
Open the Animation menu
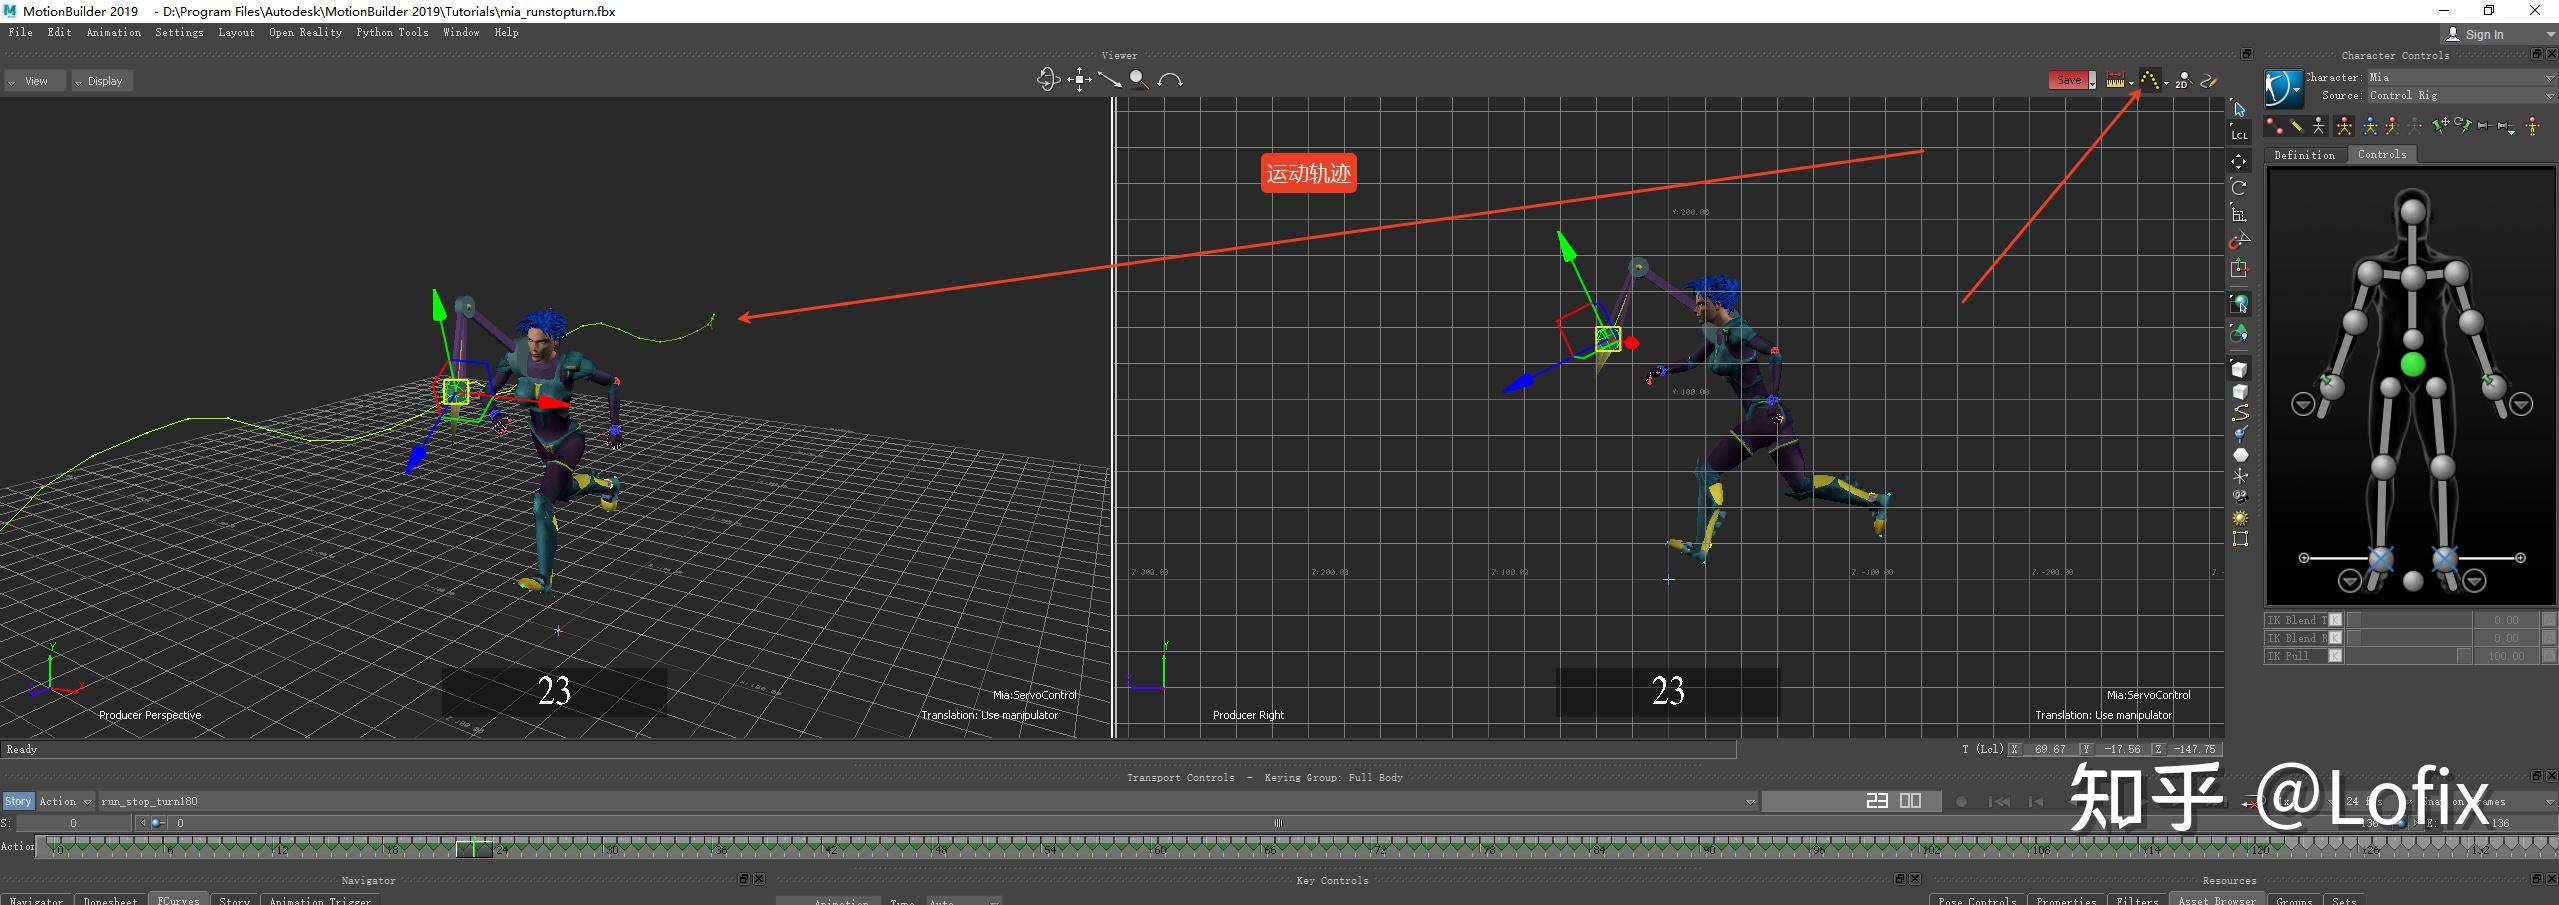pyautogui.click(x=114, y=32)
